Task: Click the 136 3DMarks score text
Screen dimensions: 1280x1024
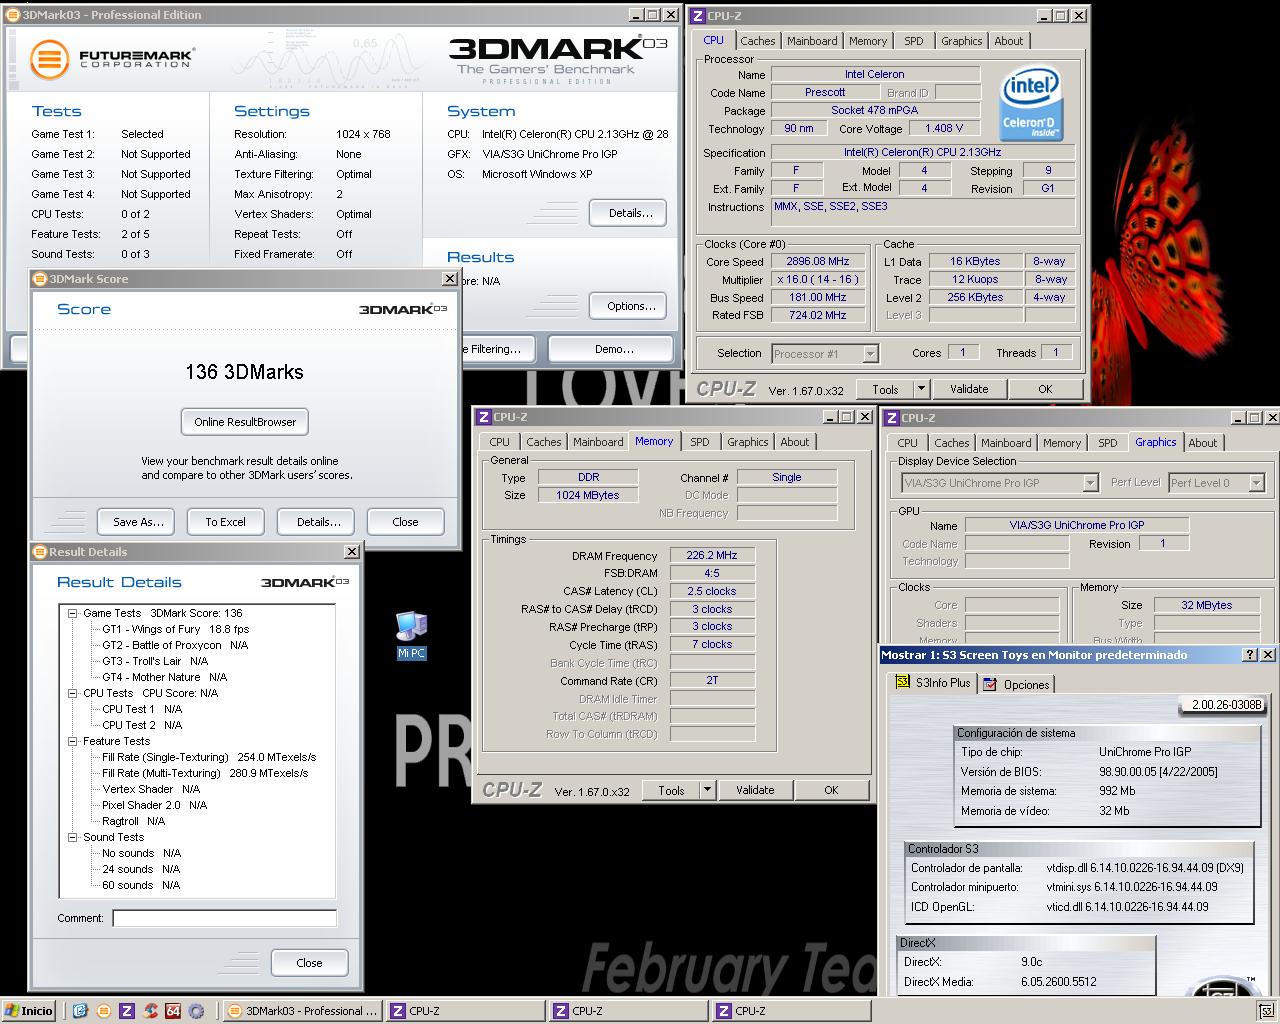Action: [244, 372]
